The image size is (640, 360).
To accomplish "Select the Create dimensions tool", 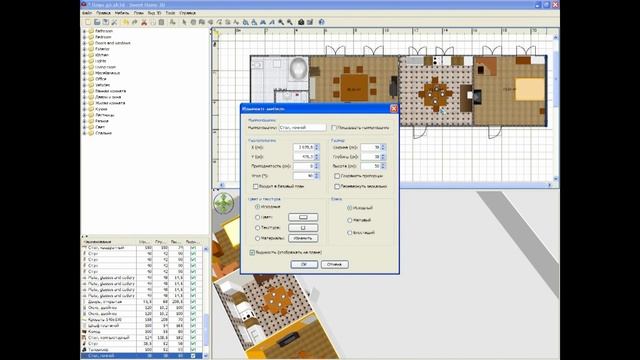I will click(227, 22).
